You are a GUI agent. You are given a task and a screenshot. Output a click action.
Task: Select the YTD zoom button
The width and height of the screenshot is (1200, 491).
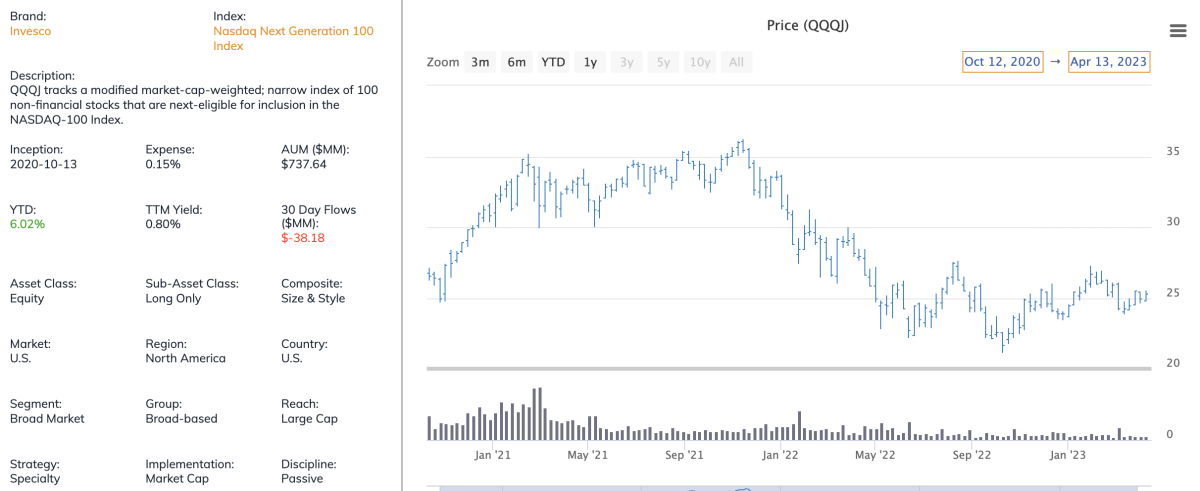coord(553,62)
